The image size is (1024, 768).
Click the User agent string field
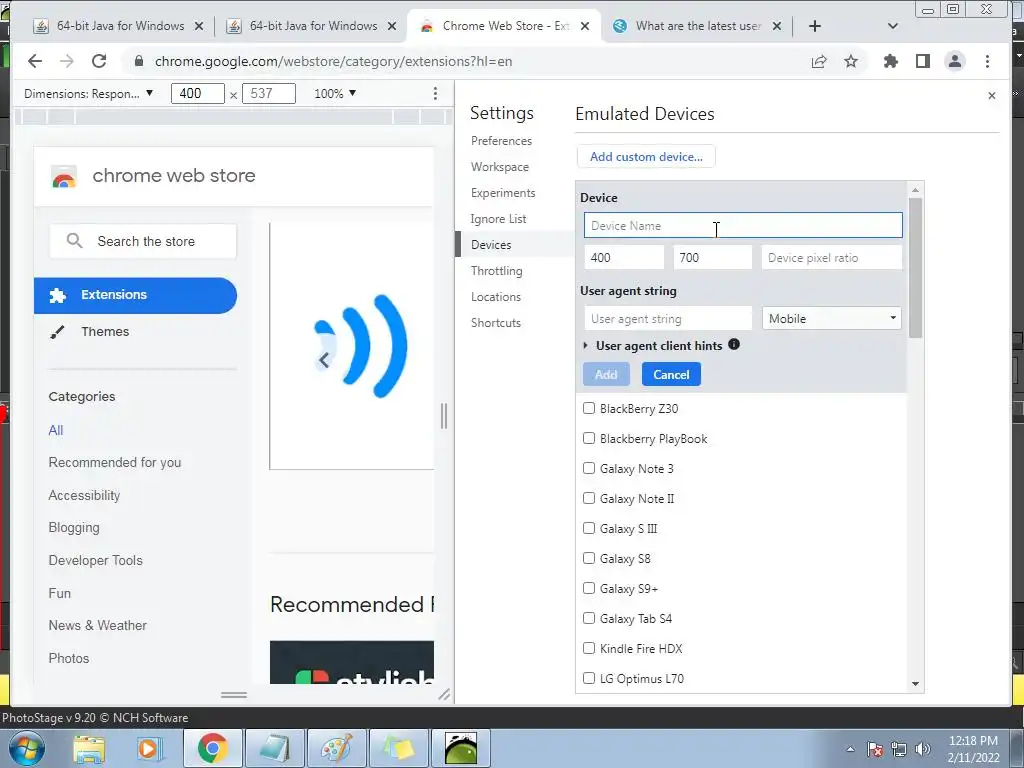668,319
